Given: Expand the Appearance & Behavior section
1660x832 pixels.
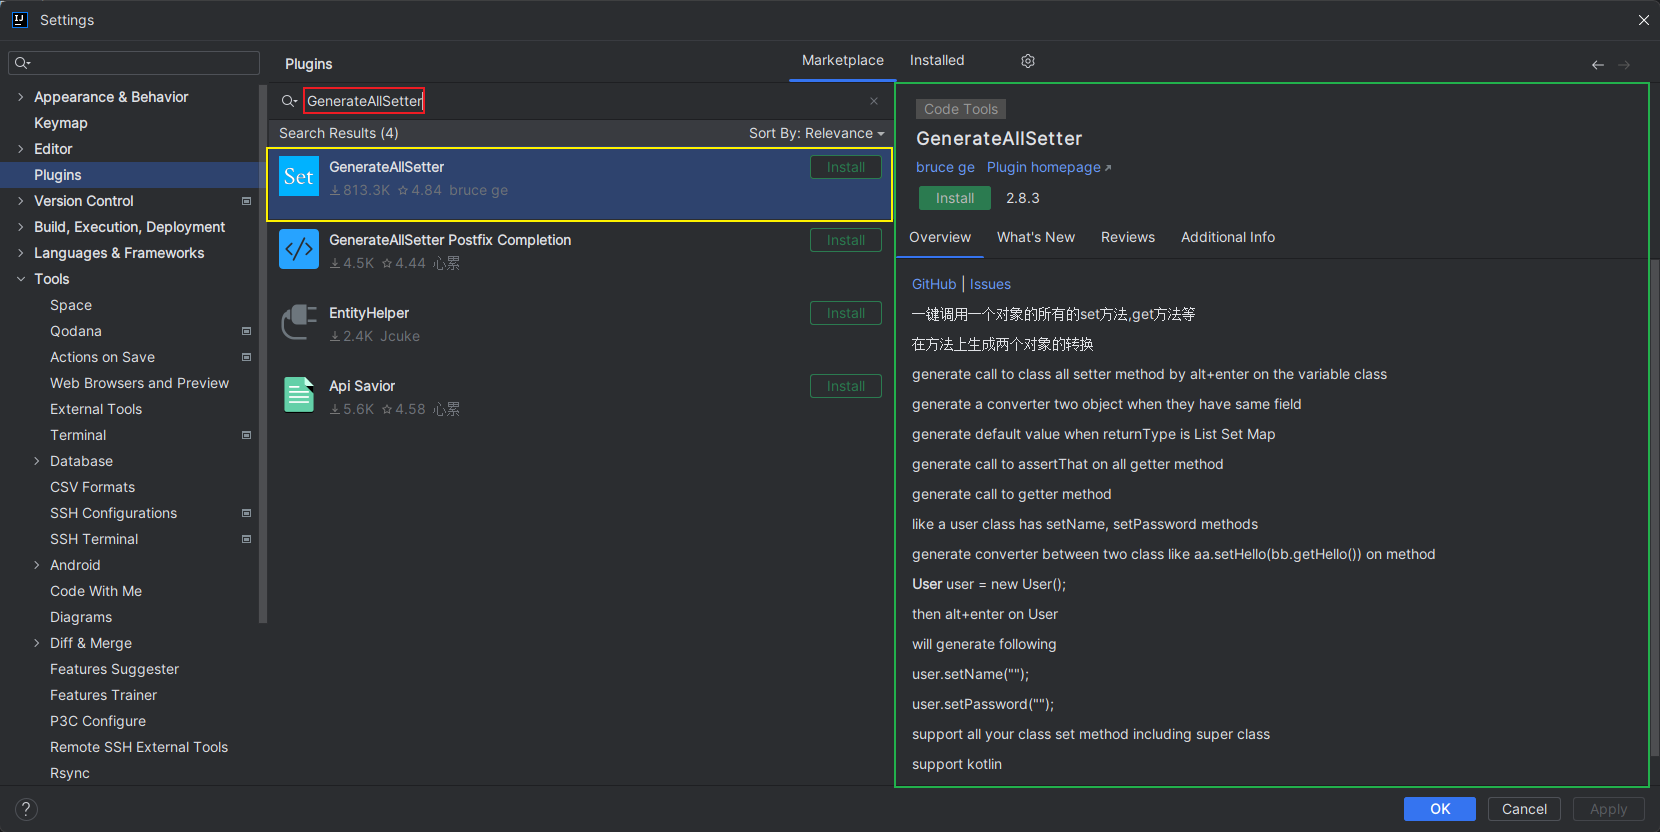Looking at the screenshot, I should coord(21,97).
